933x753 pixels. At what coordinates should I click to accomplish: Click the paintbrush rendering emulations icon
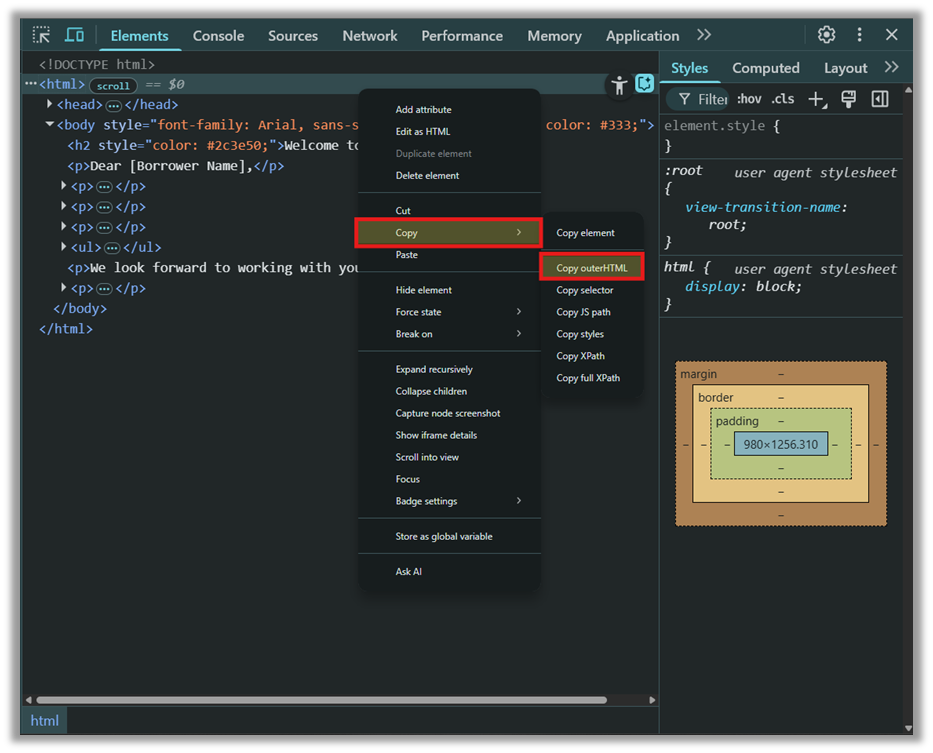(x=849, y=99)
